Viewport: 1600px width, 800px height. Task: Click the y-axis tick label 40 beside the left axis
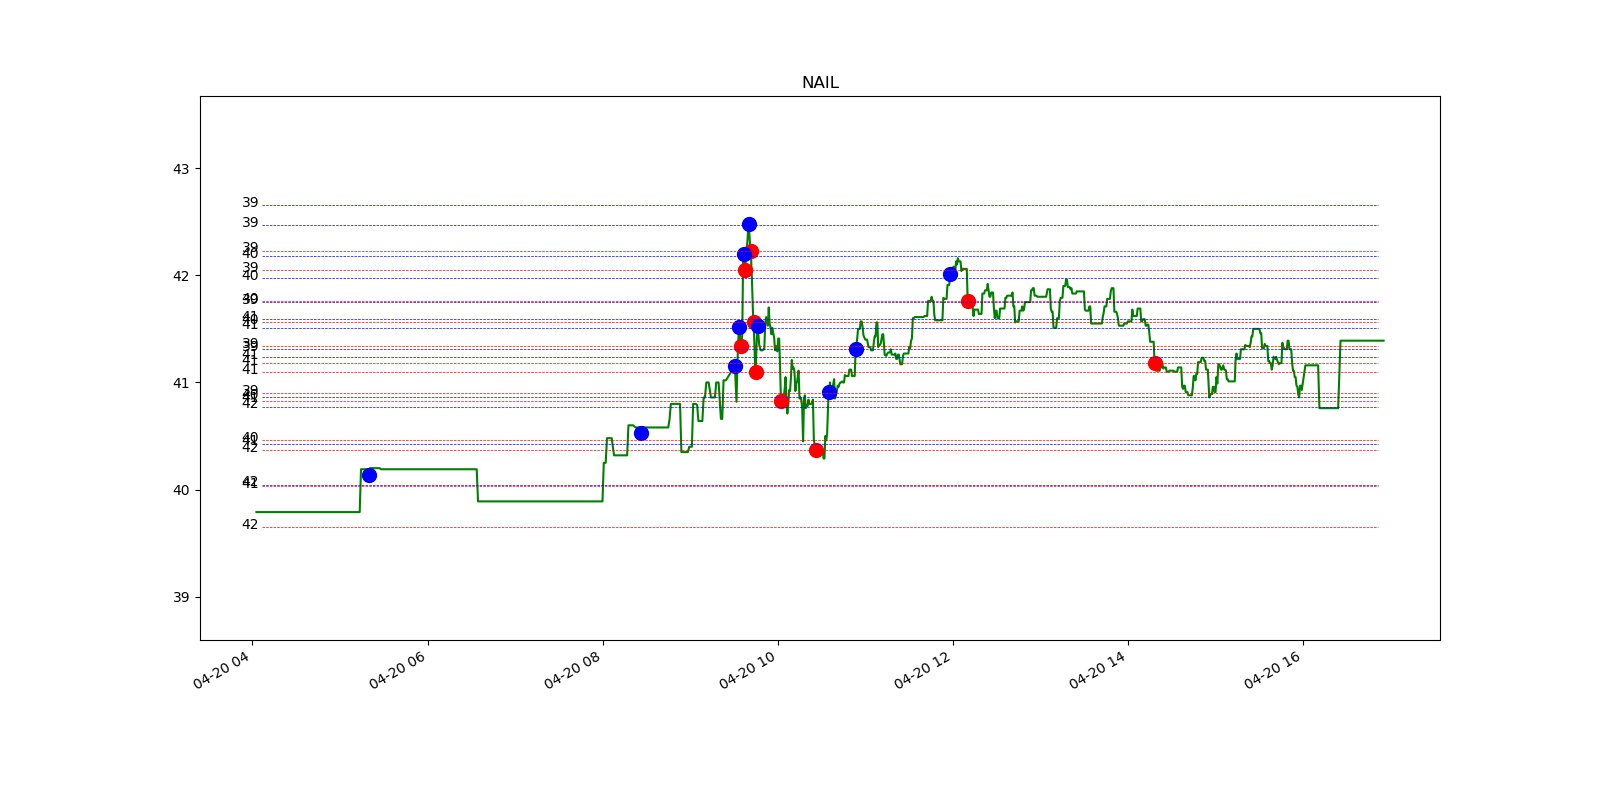(x=181, y=490)
